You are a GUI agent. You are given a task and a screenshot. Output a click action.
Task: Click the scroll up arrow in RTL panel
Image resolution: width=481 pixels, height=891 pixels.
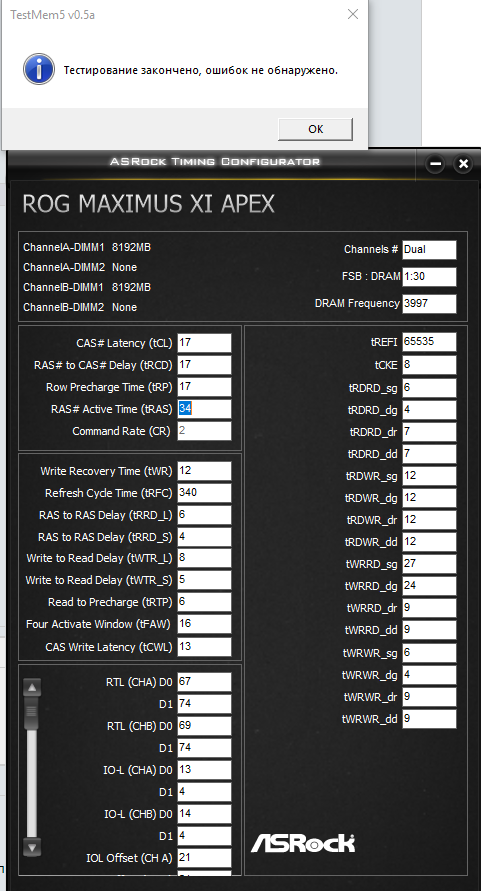32,688
